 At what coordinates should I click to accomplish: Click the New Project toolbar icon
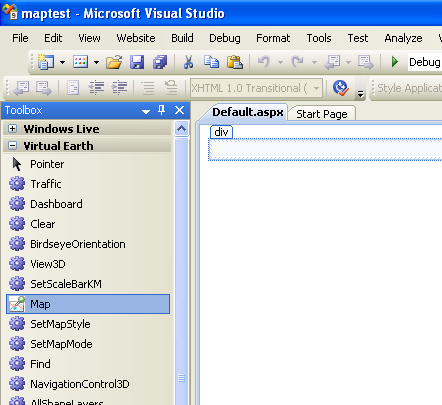(46, 62)
